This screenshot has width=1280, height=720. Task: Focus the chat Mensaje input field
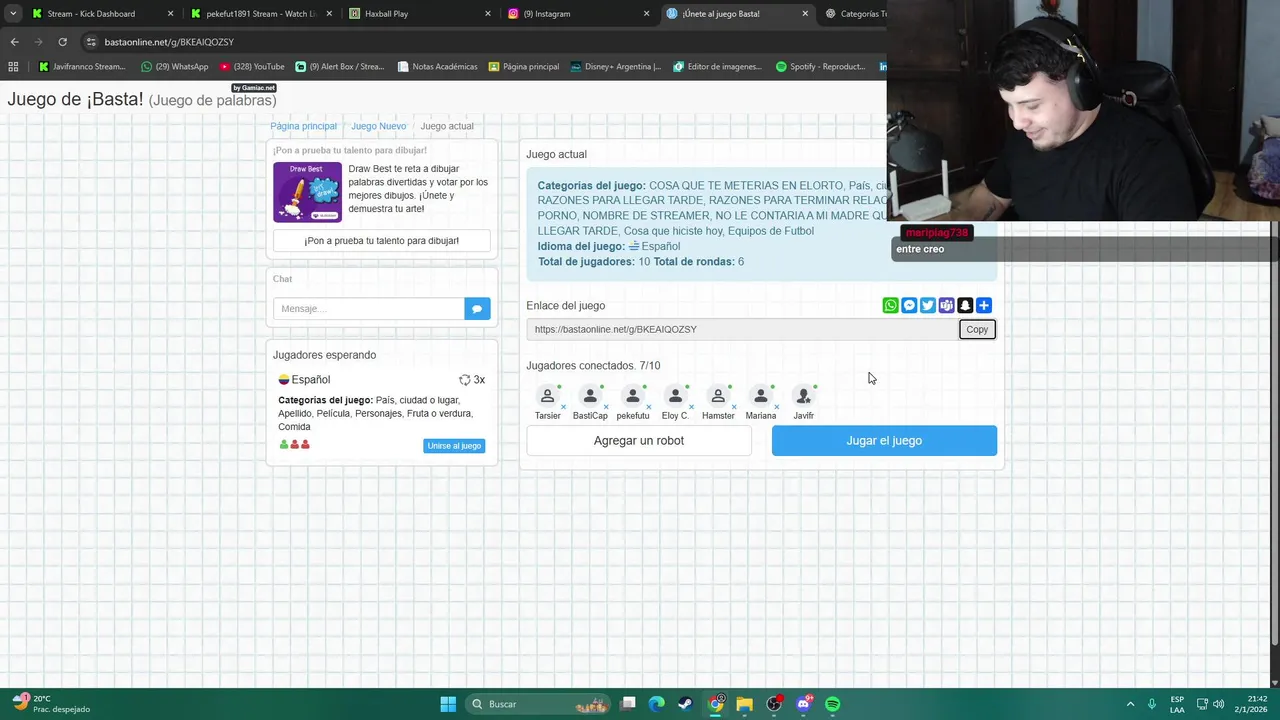click(369, 309)
